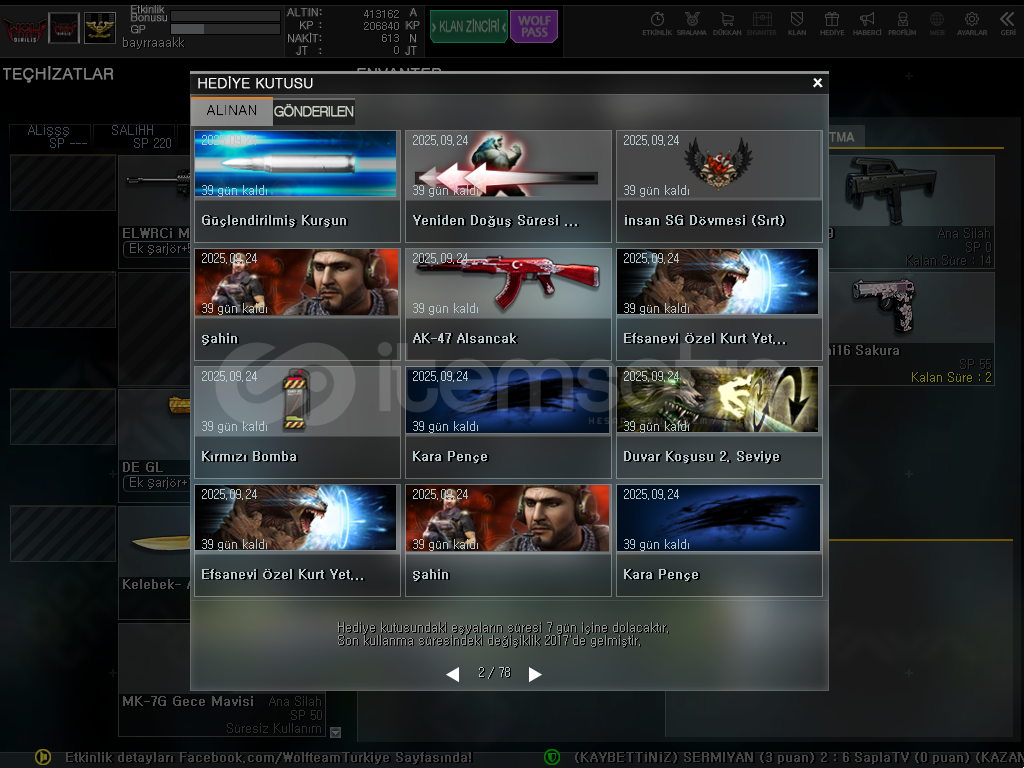
Task: Click the Etkinlik Bonusu progress bar
Action: click(x=225, y=16)
